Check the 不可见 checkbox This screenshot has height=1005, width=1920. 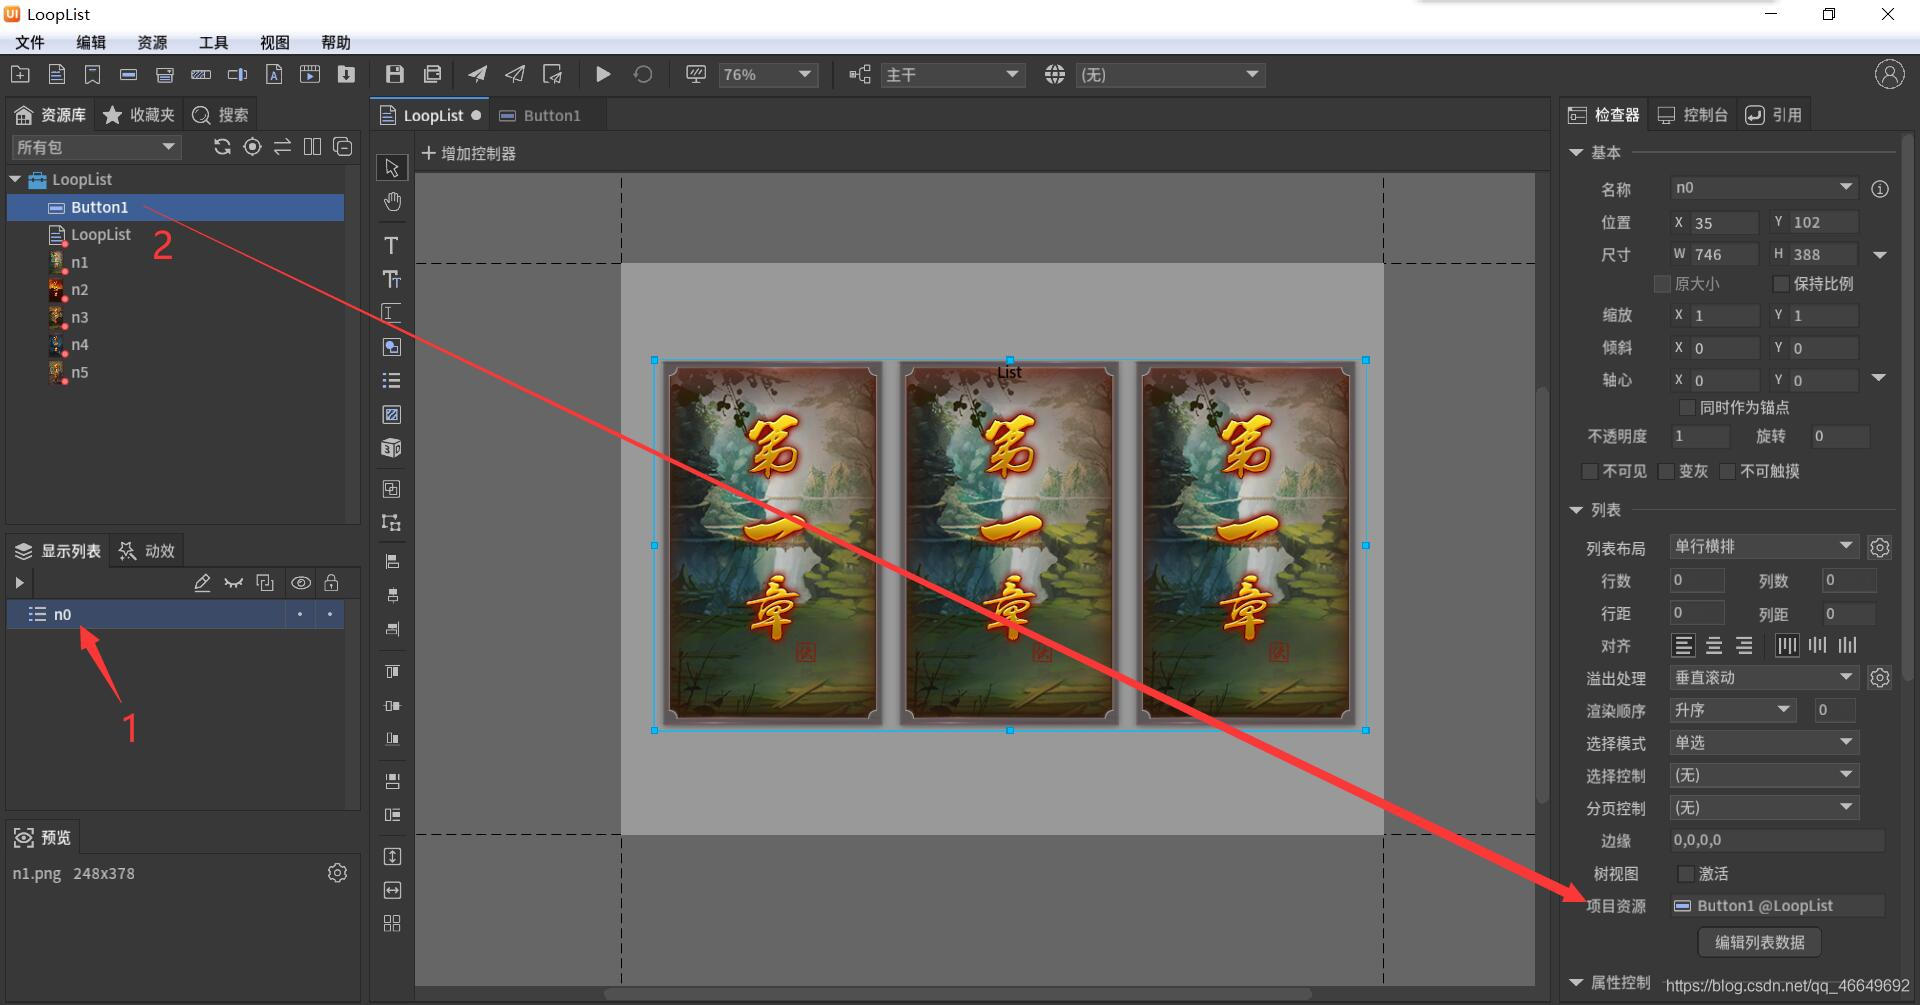click(x=1589, y=471)
